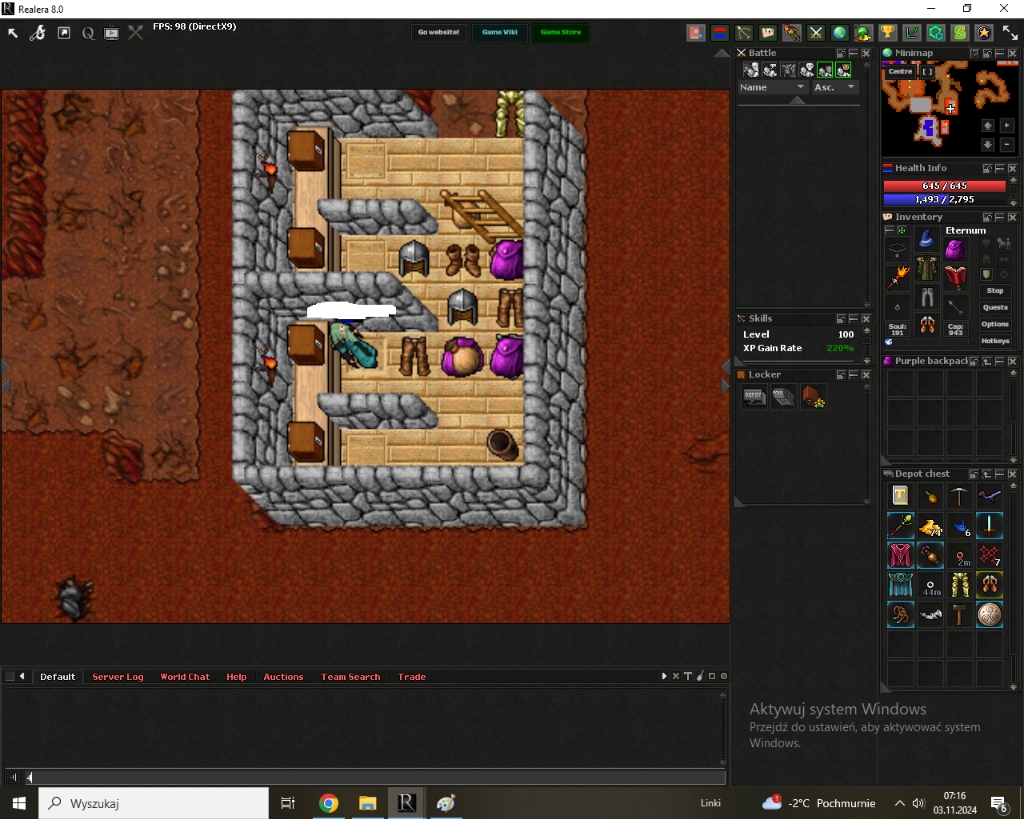
Task: Click the red spellbook in inventory shield slot
Action: coord(955,277)
